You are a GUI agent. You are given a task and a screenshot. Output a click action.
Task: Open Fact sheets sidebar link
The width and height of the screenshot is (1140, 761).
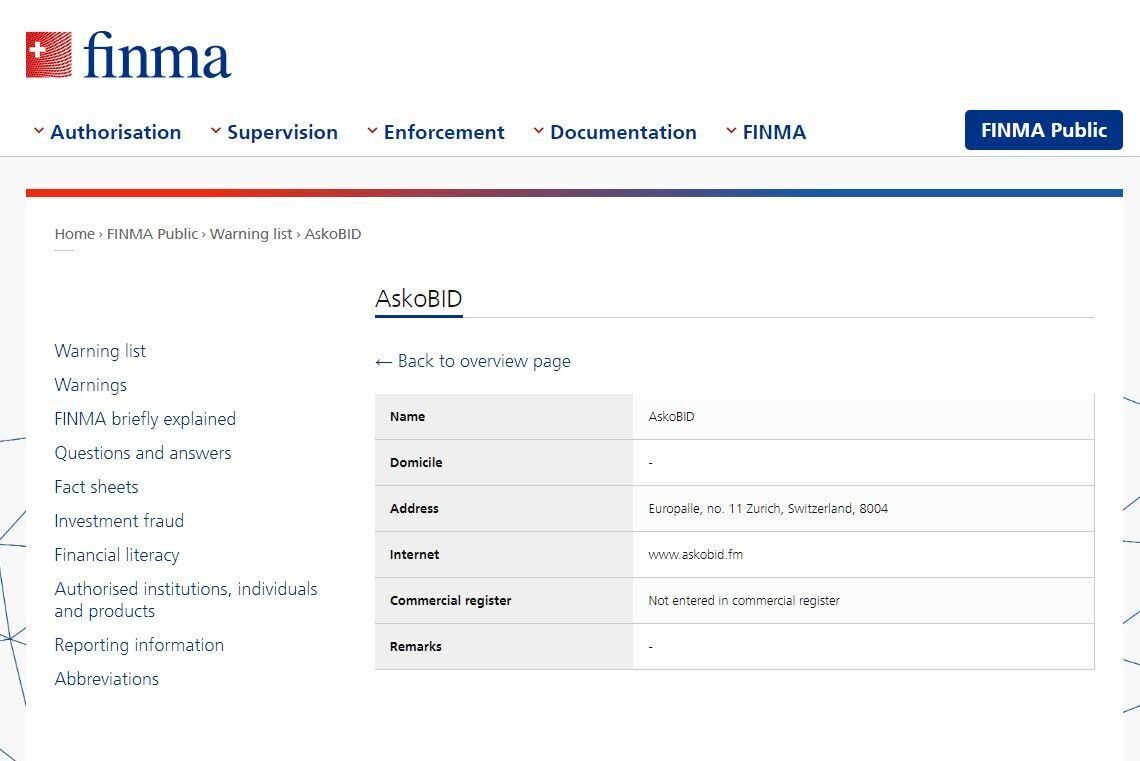coord(97,487)
